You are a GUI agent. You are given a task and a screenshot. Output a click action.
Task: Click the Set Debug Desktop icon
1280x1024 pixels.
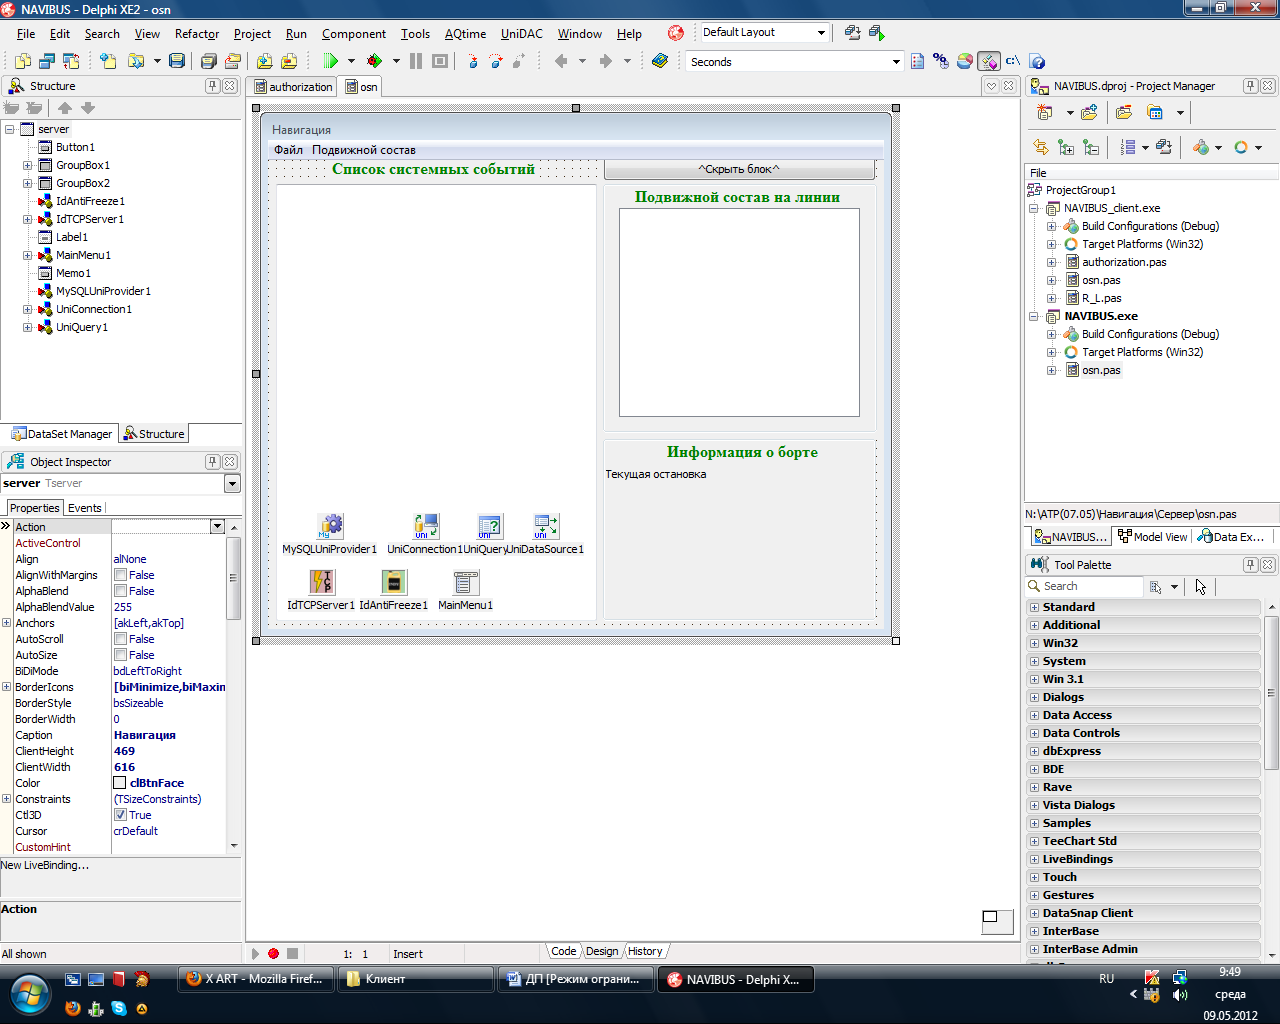pyautogui.click(x=876, y=32)
